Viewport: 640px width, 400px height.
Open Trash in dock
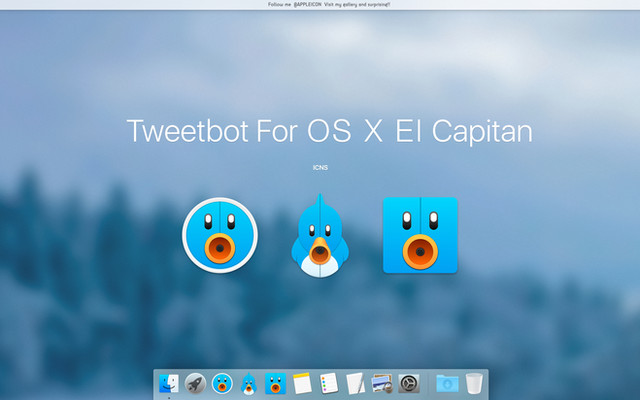[474, 383]
